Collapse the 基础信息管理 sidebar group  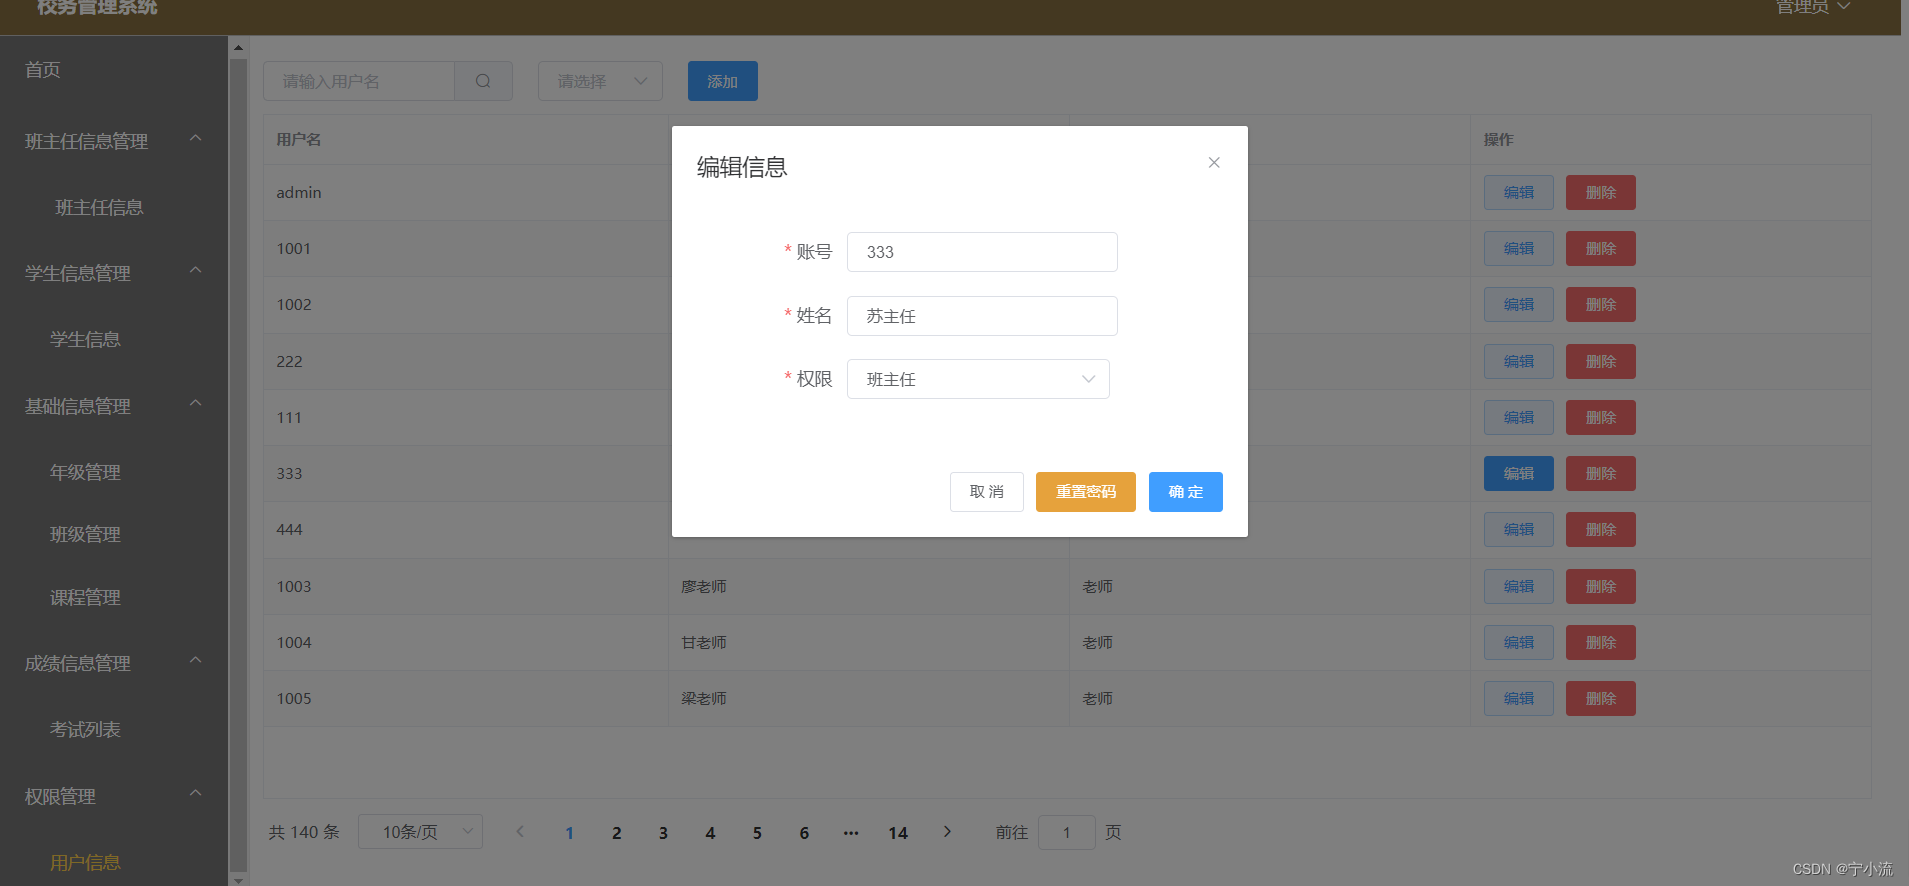pos(196,404)
